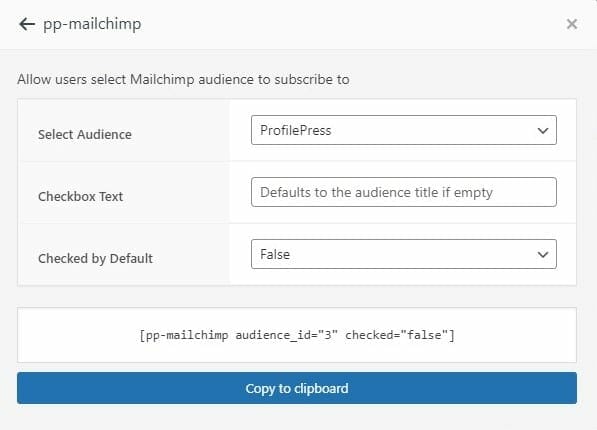597x430 pixels.
Task: Copy the shortcode to clipboard
Action: pos(297,388)
